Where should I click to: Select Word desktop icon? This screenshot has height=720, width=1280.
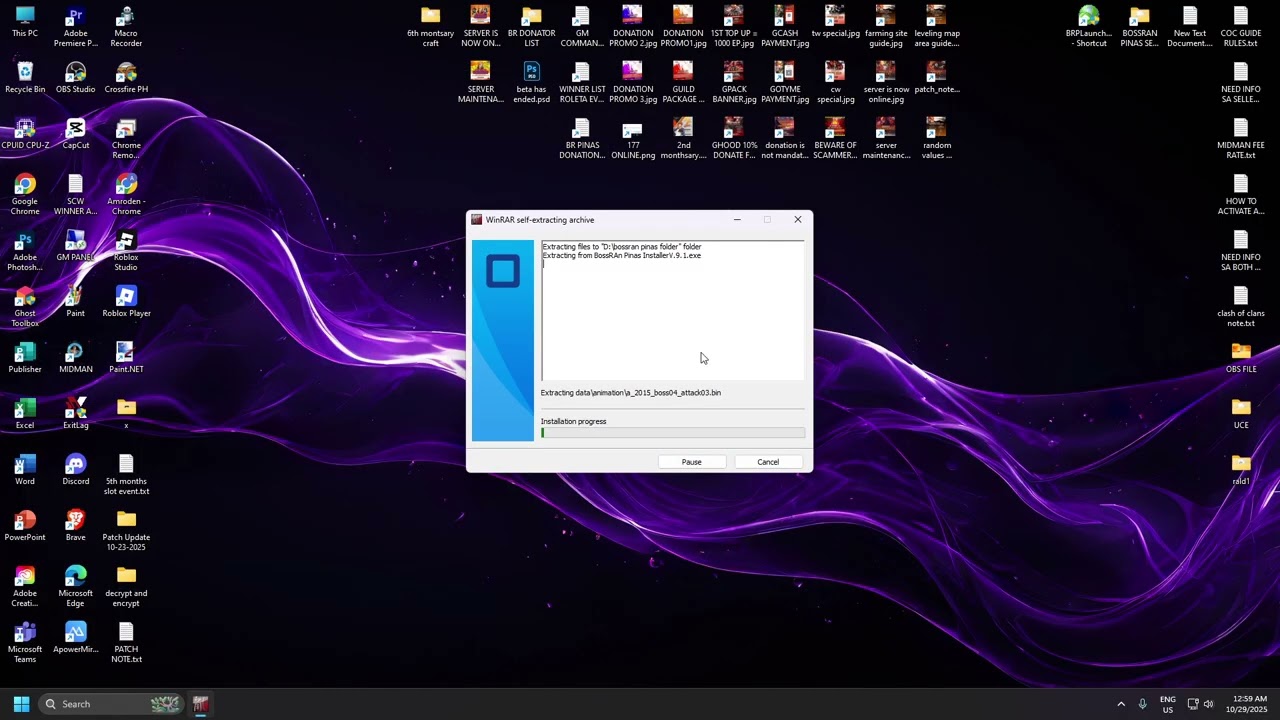pyautogui.click(x=25, y=470)
